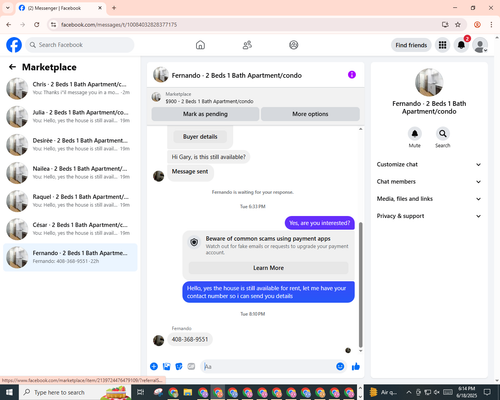The image size is (500, 400).
Task: Choose a GIF in the composer
Action: pos(191,367)
